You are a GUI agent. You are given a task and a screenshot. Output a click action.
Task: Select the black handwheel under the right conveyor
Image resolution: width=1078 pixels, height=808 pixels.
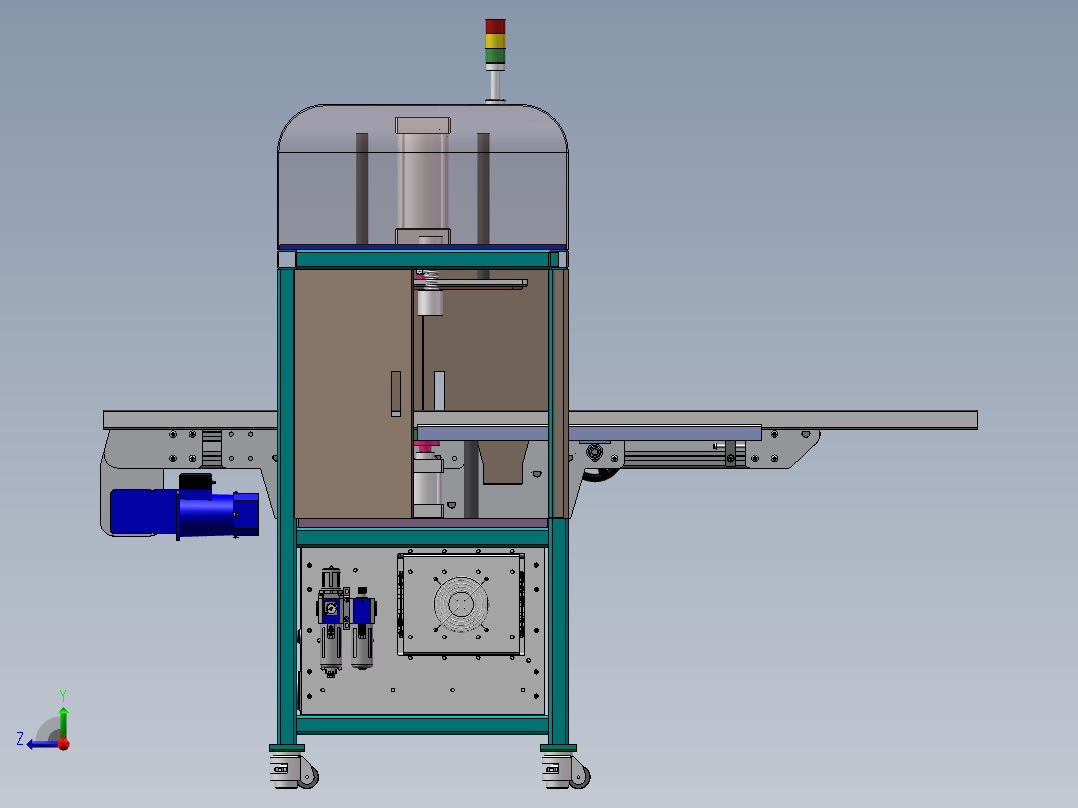600,474
